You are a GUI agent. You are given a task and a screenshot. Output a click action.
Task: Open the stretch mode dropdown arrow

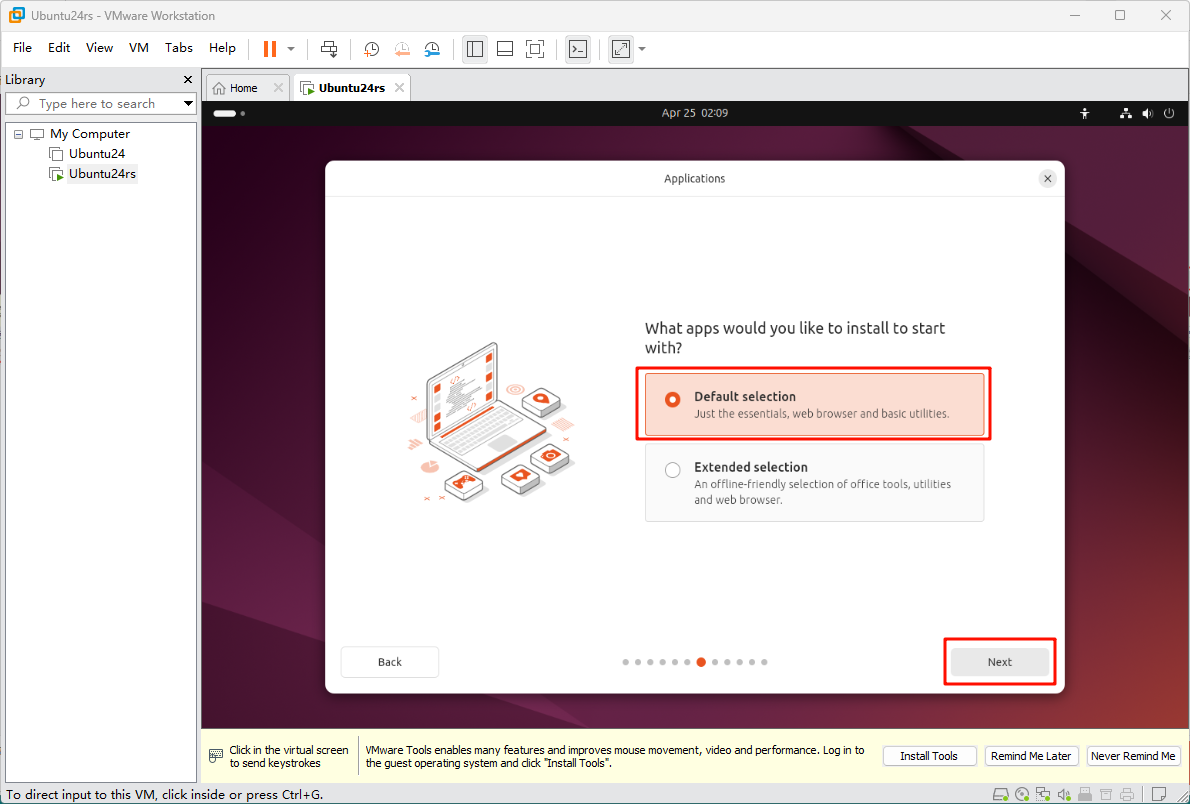(642, 49)
